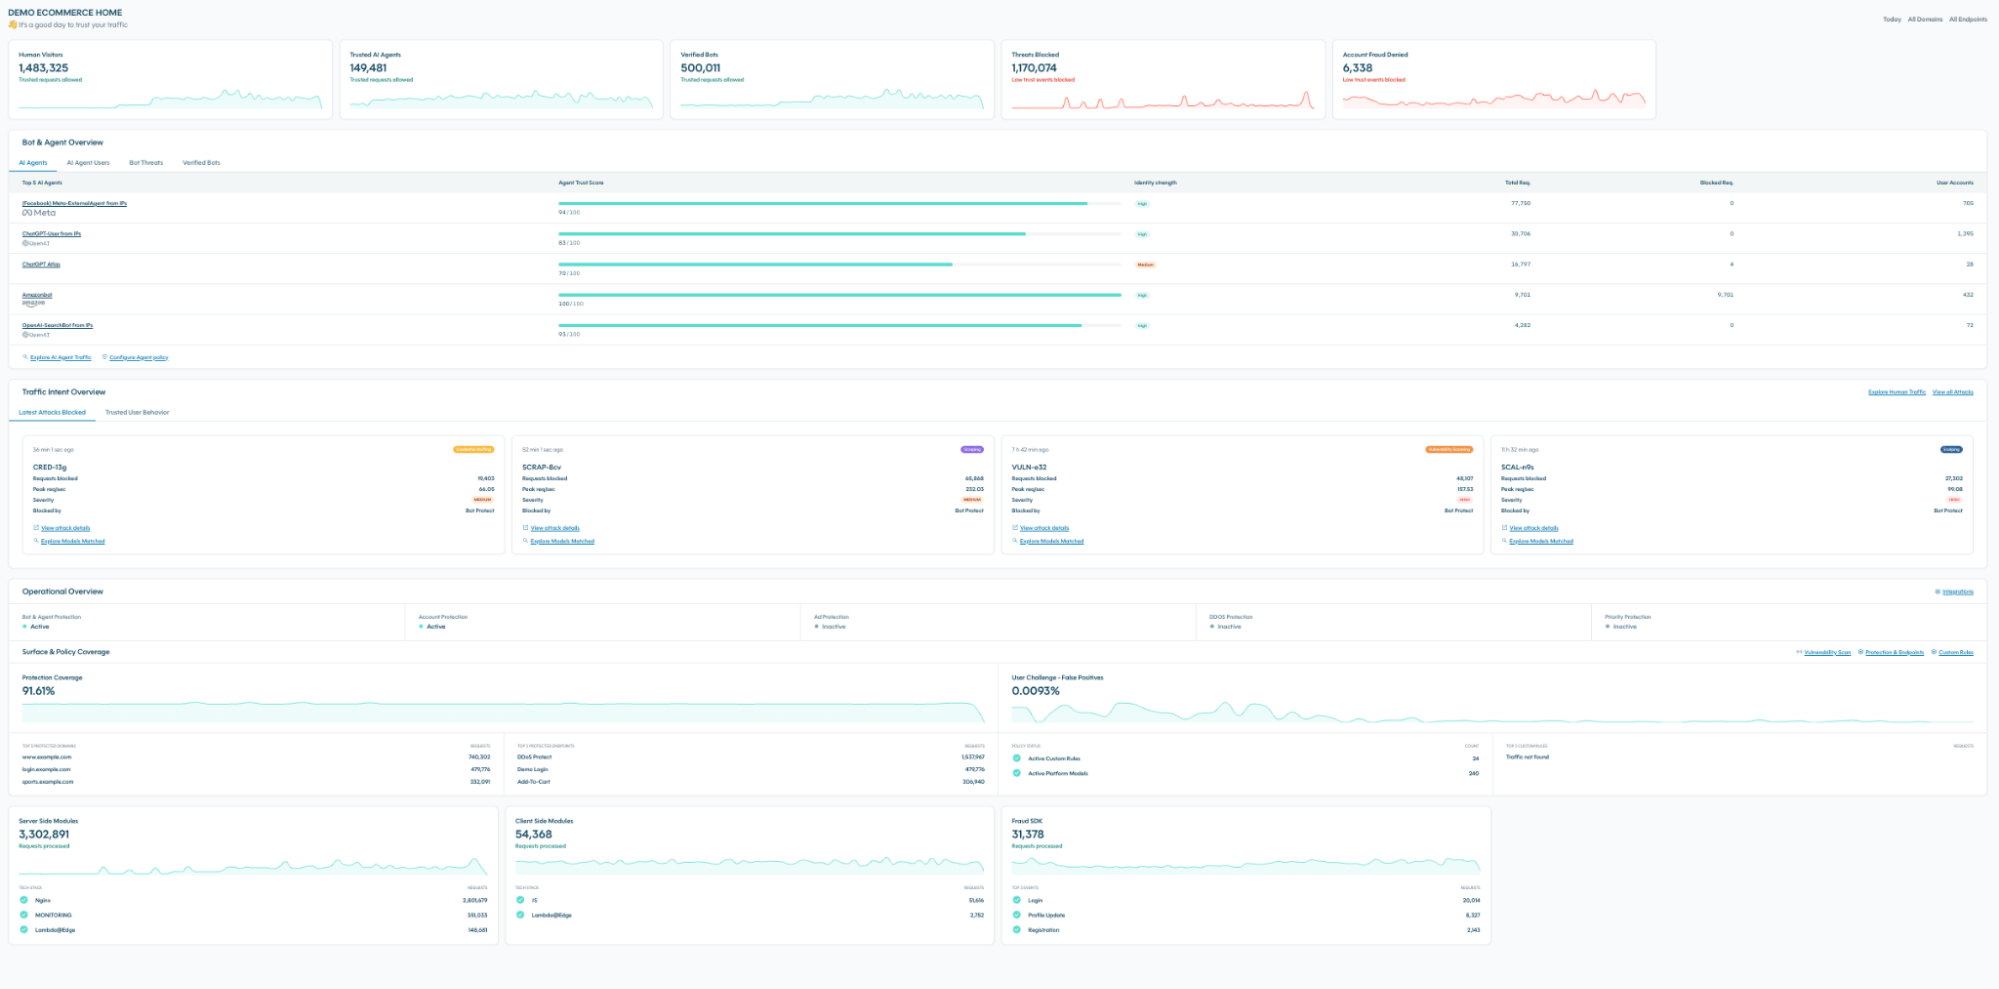1999x989 pixels.
Task: Click the Account Fraud Denied summary card
Action: point(1494,79)
